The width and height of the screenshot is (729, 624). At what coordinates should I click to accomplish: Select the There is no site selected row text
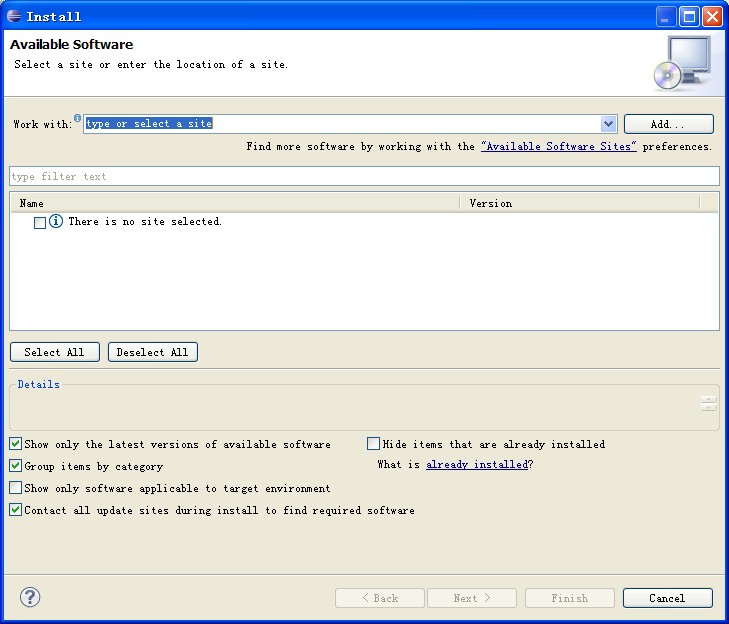tap(145, 221)
